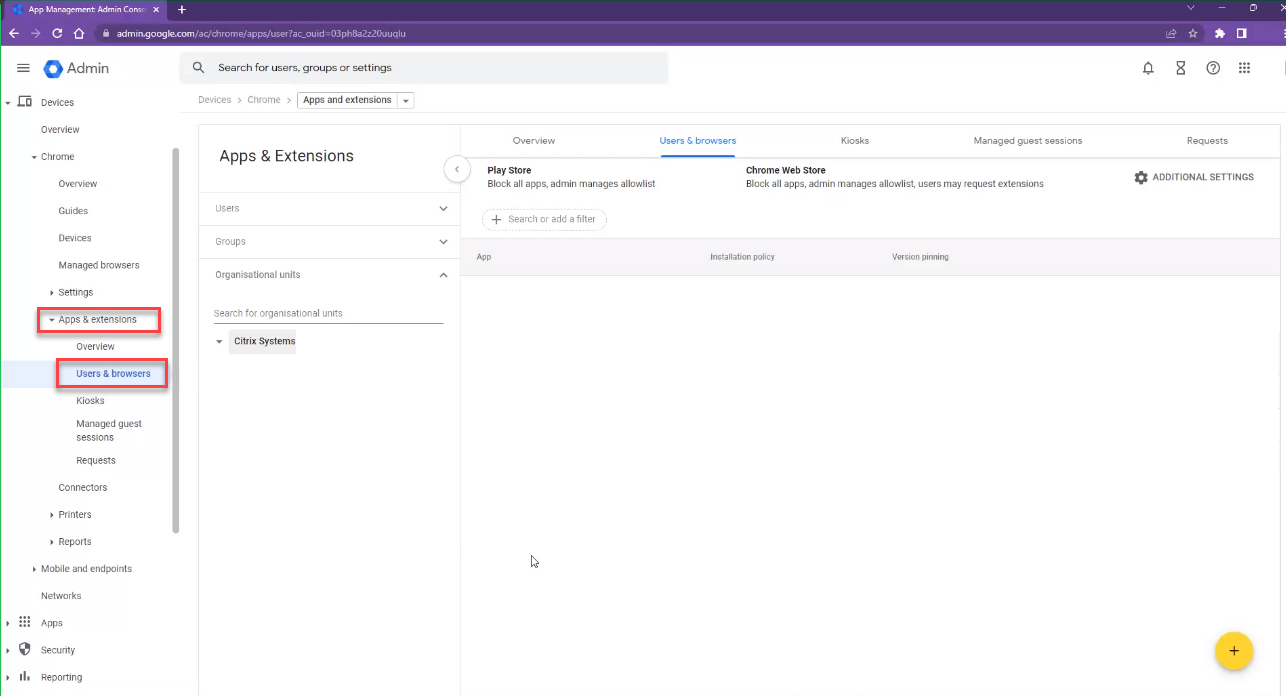Open the Google apps grid launcher
Viewport: 1286px width, 696px height.
point(1245,68)
